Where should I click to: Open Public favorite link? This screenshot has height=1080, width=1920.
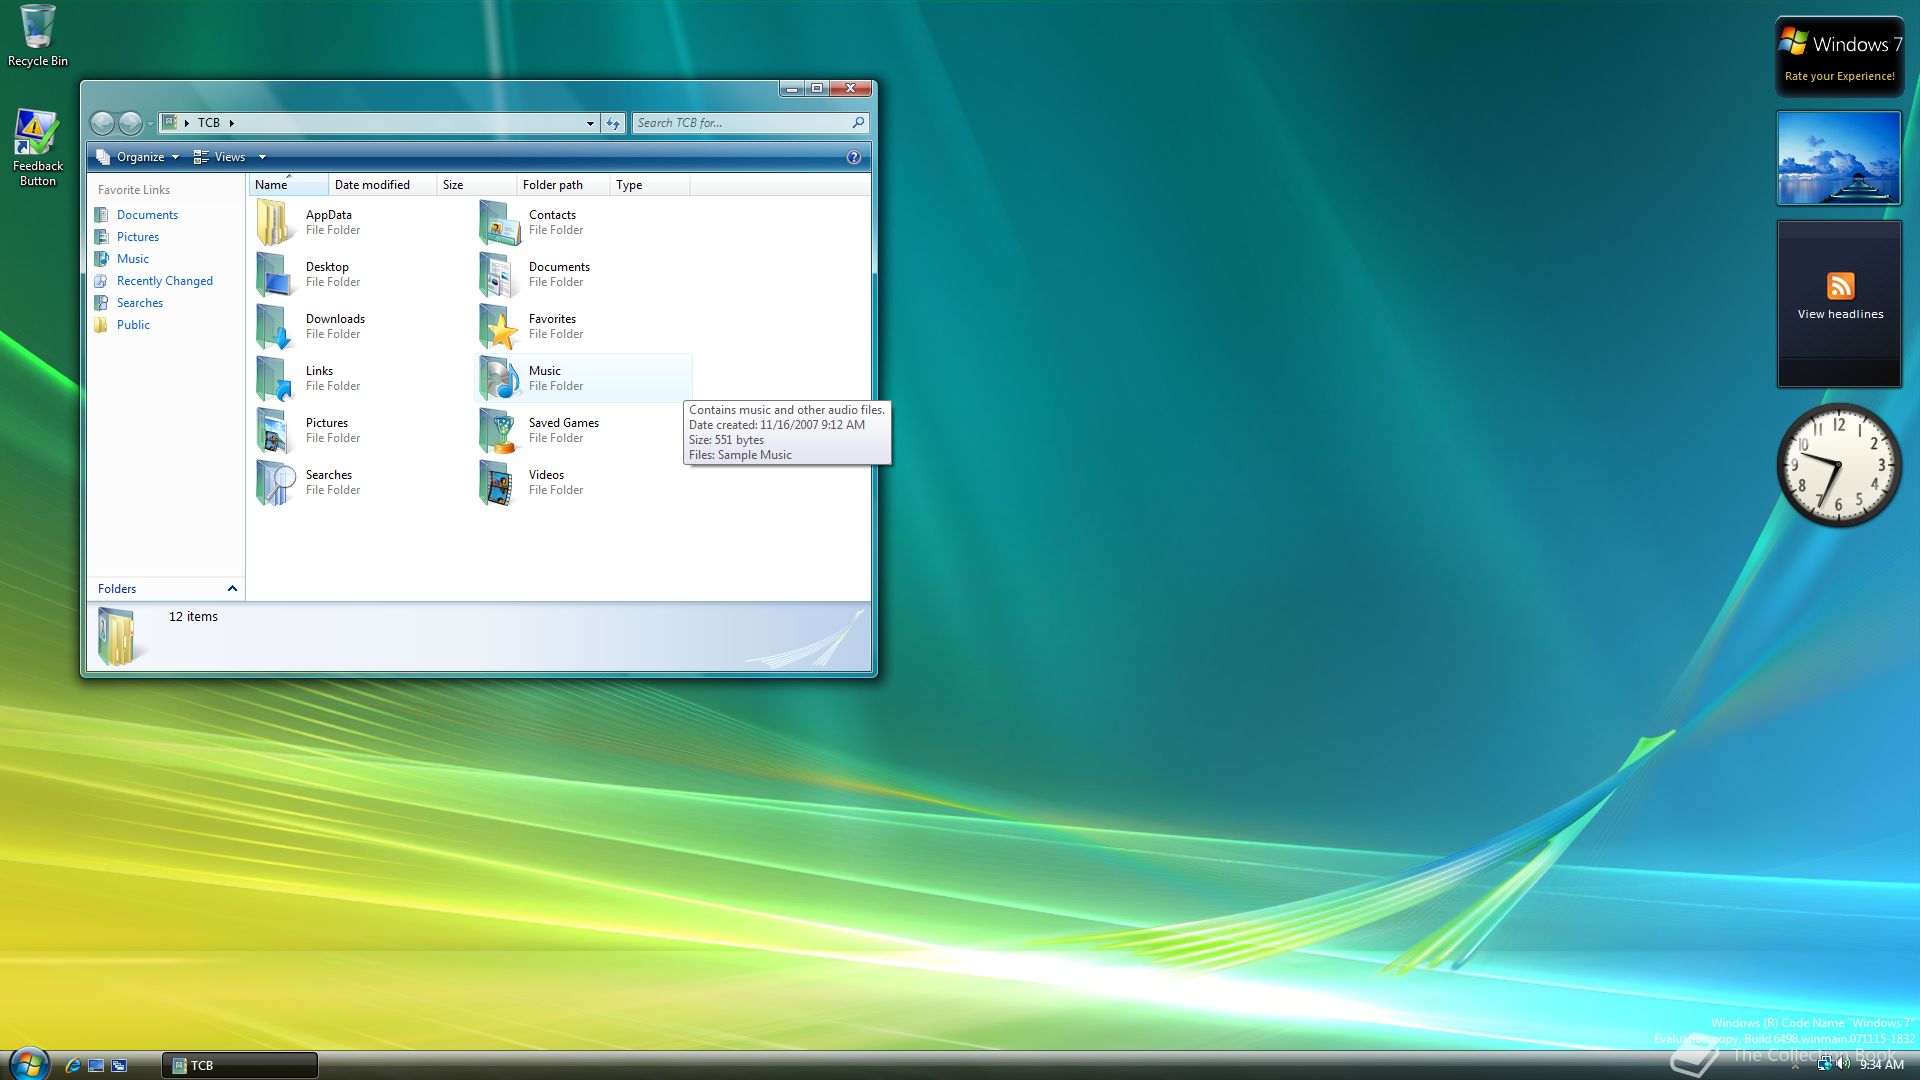(133, 325)
